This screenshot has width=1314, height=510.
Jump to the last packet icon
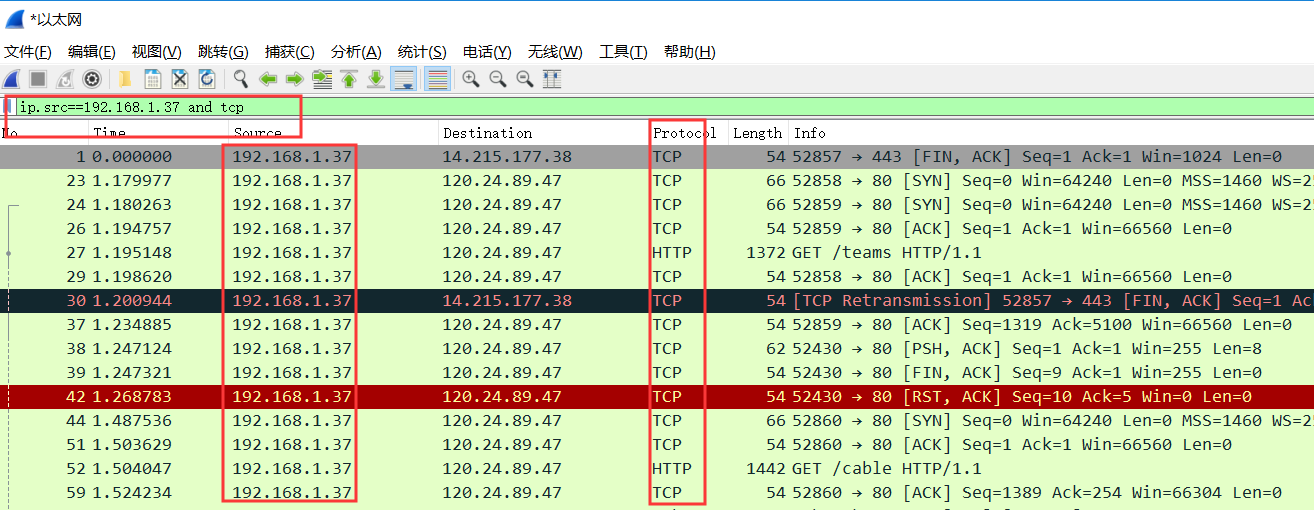tap(376, 79)
